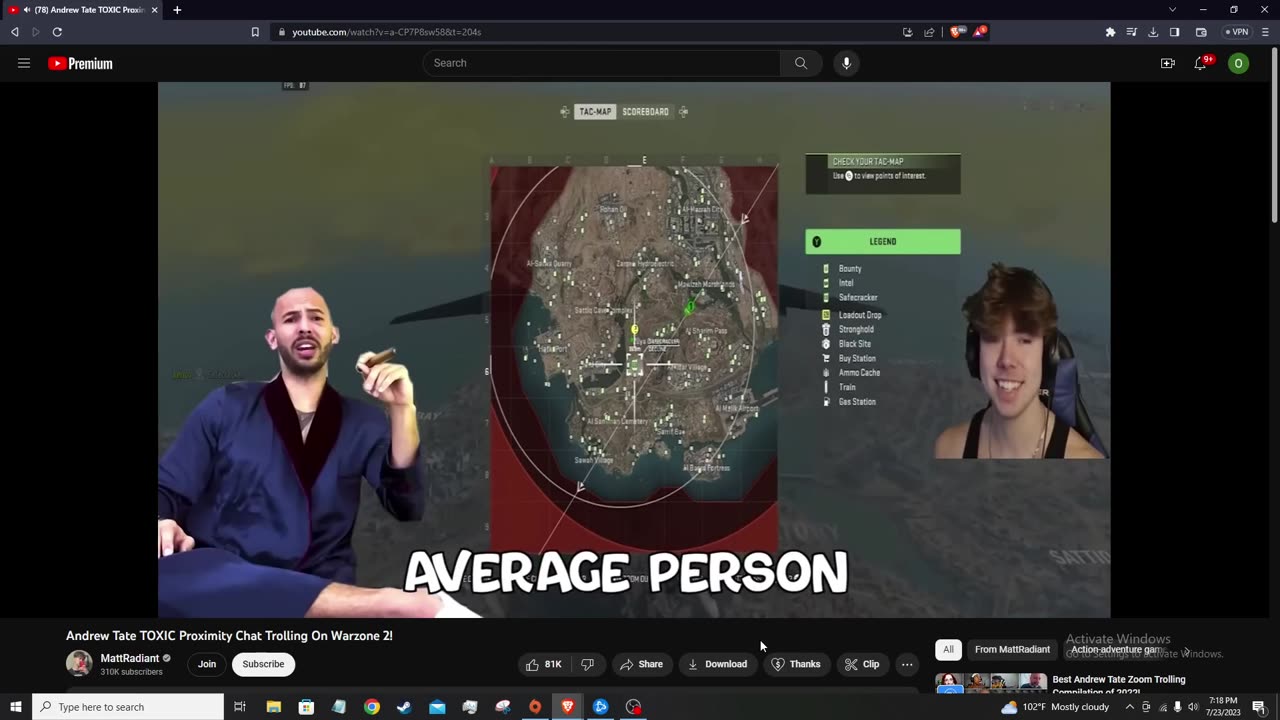Install app icon in address bar
Screen dimensions: 1280x720
pyautogui.click(x=907, y=32)
